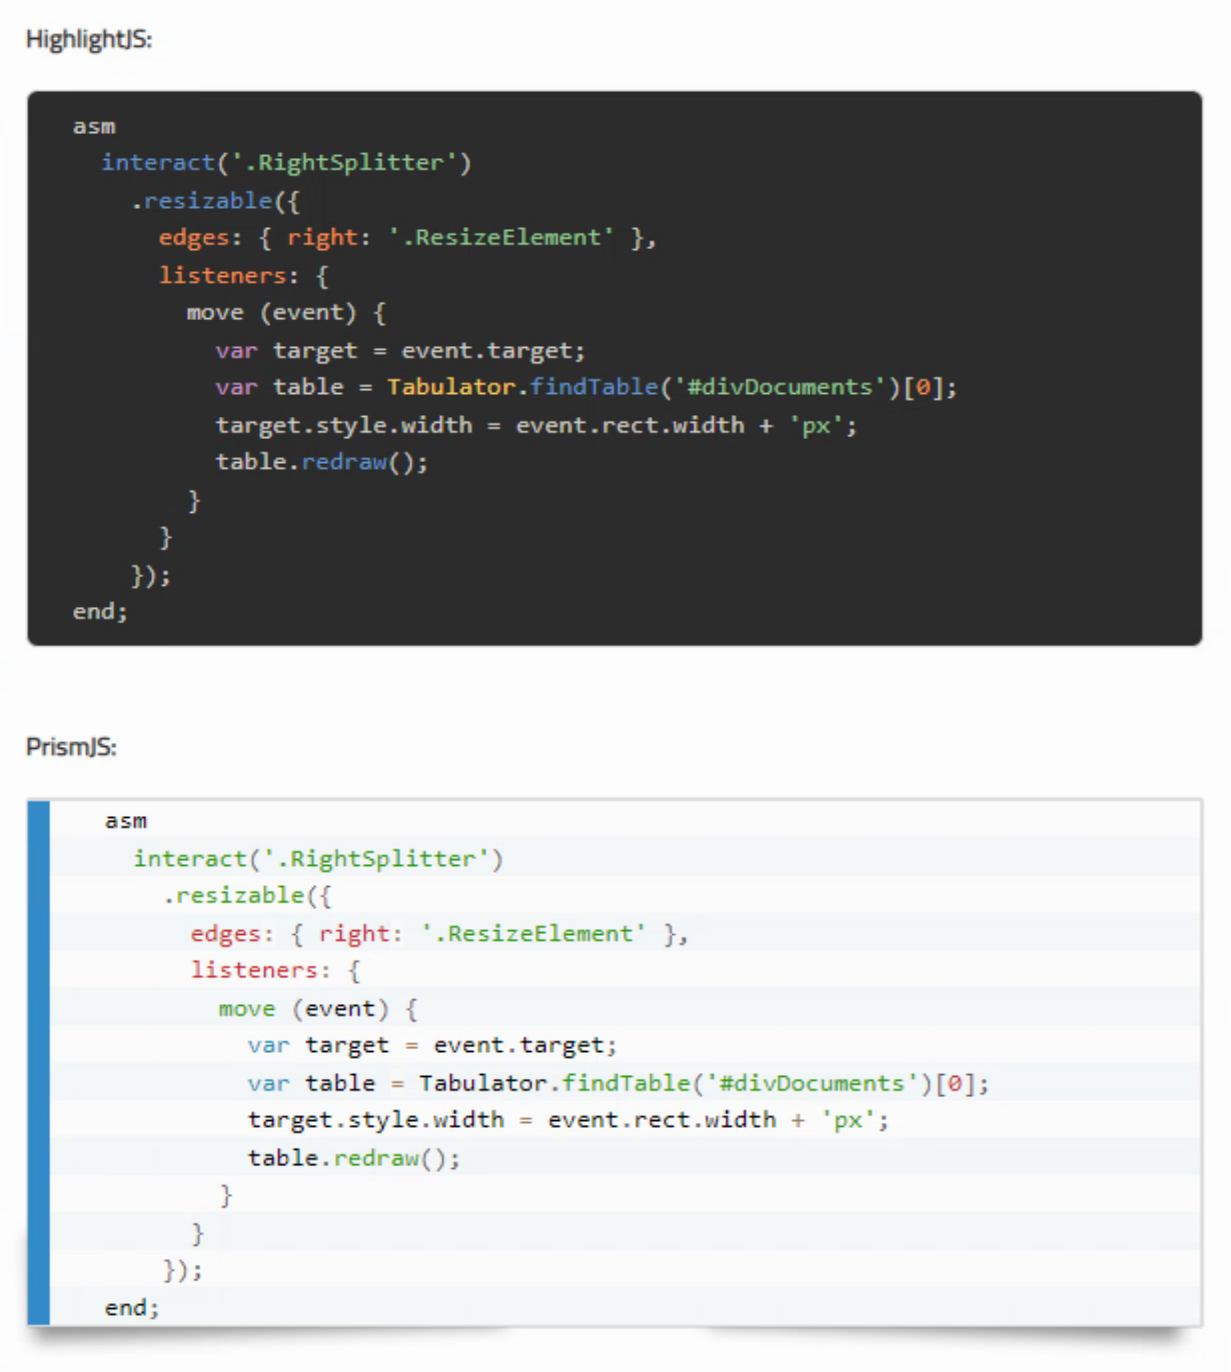The image size is (1231, 1372).
Task: Click 'table.redraw();' in the PrismJS block
Action: click(354, 1159)
